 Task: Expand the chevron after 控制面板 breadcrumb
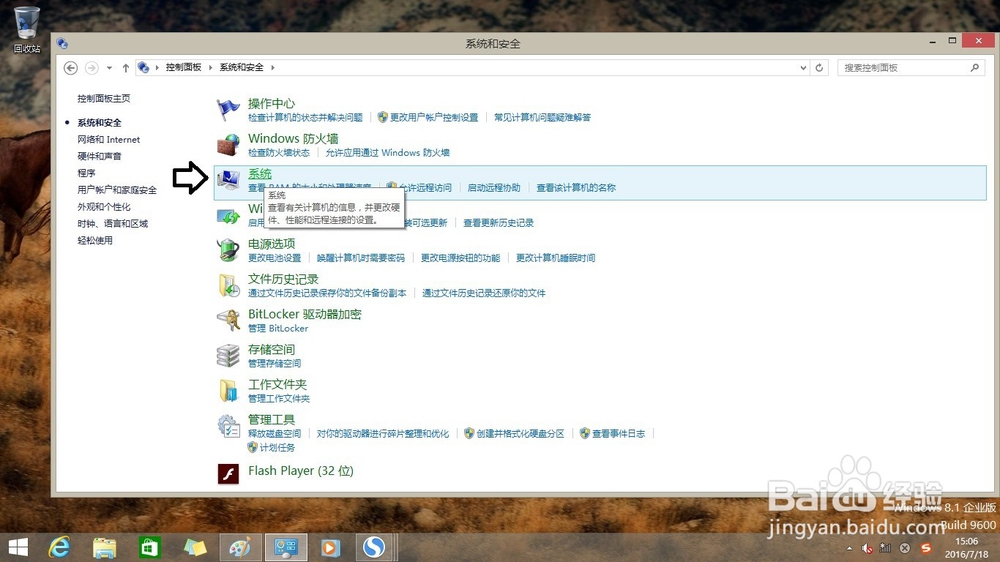point(210,68)
